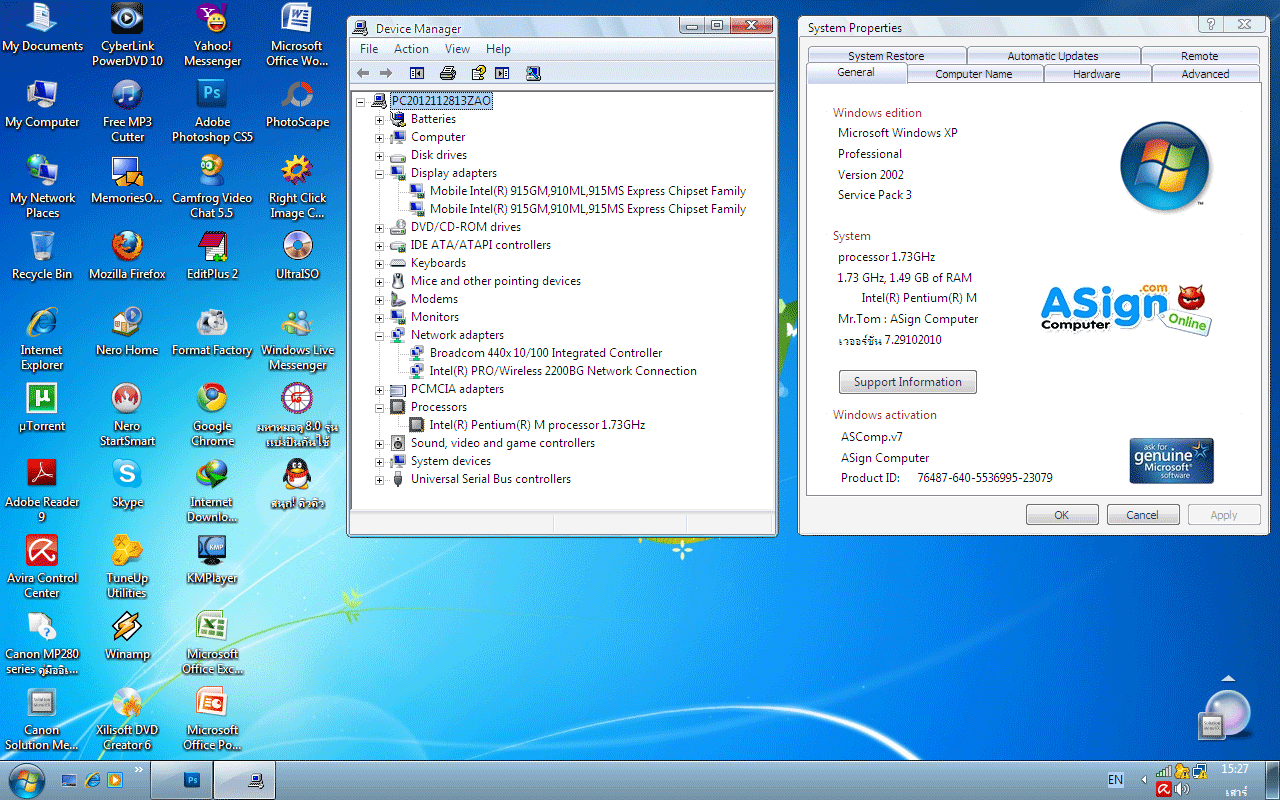The height and width of the screenshot is (800, 1280).
Task: Select the Windows Live Messenger desktop icon
Action: 297,339
